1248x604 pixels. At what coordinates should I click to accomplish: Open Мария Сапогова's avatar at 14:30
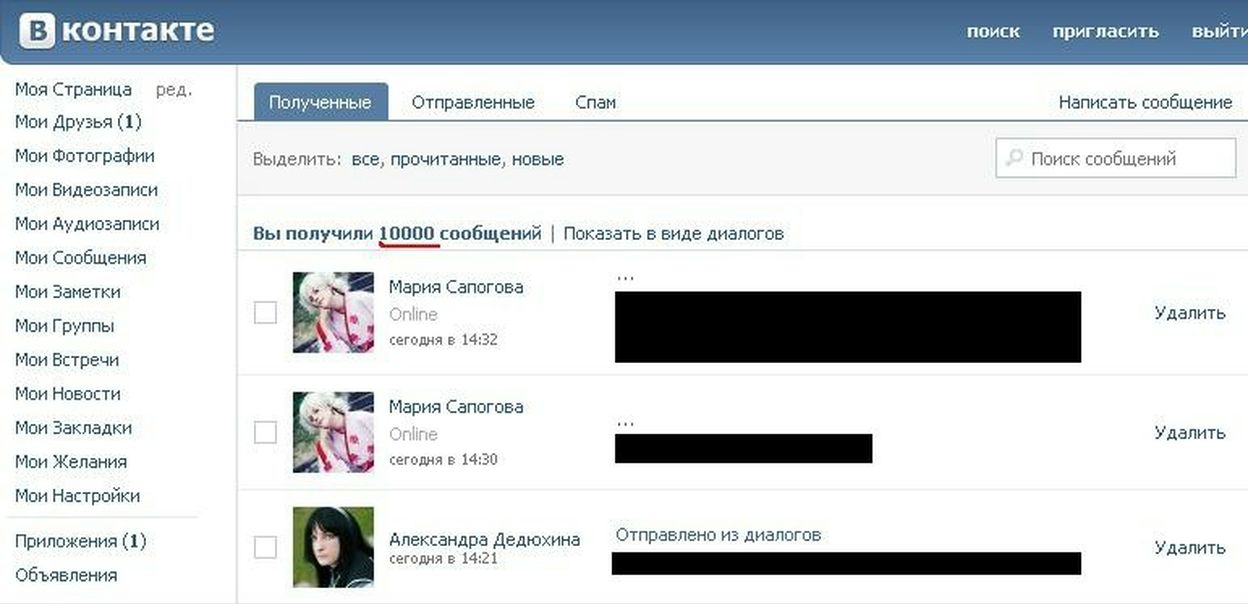click(x=333, y=432)
